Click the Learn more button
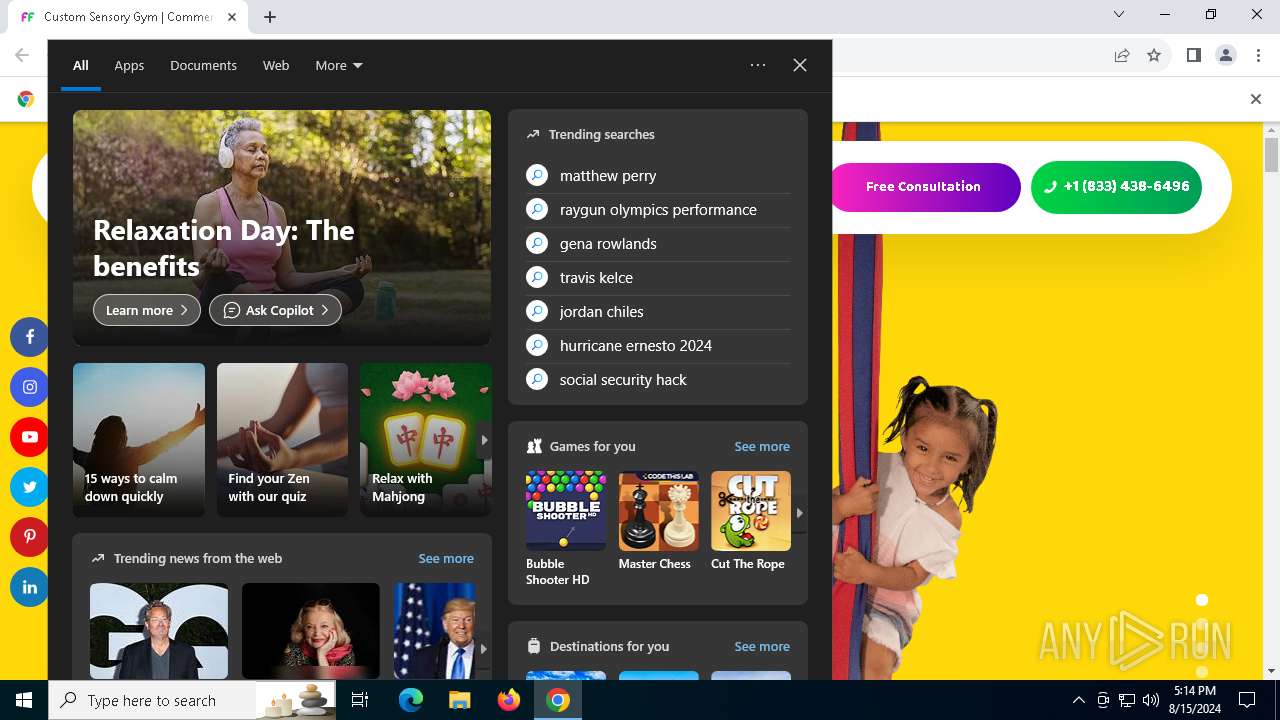 147,310
